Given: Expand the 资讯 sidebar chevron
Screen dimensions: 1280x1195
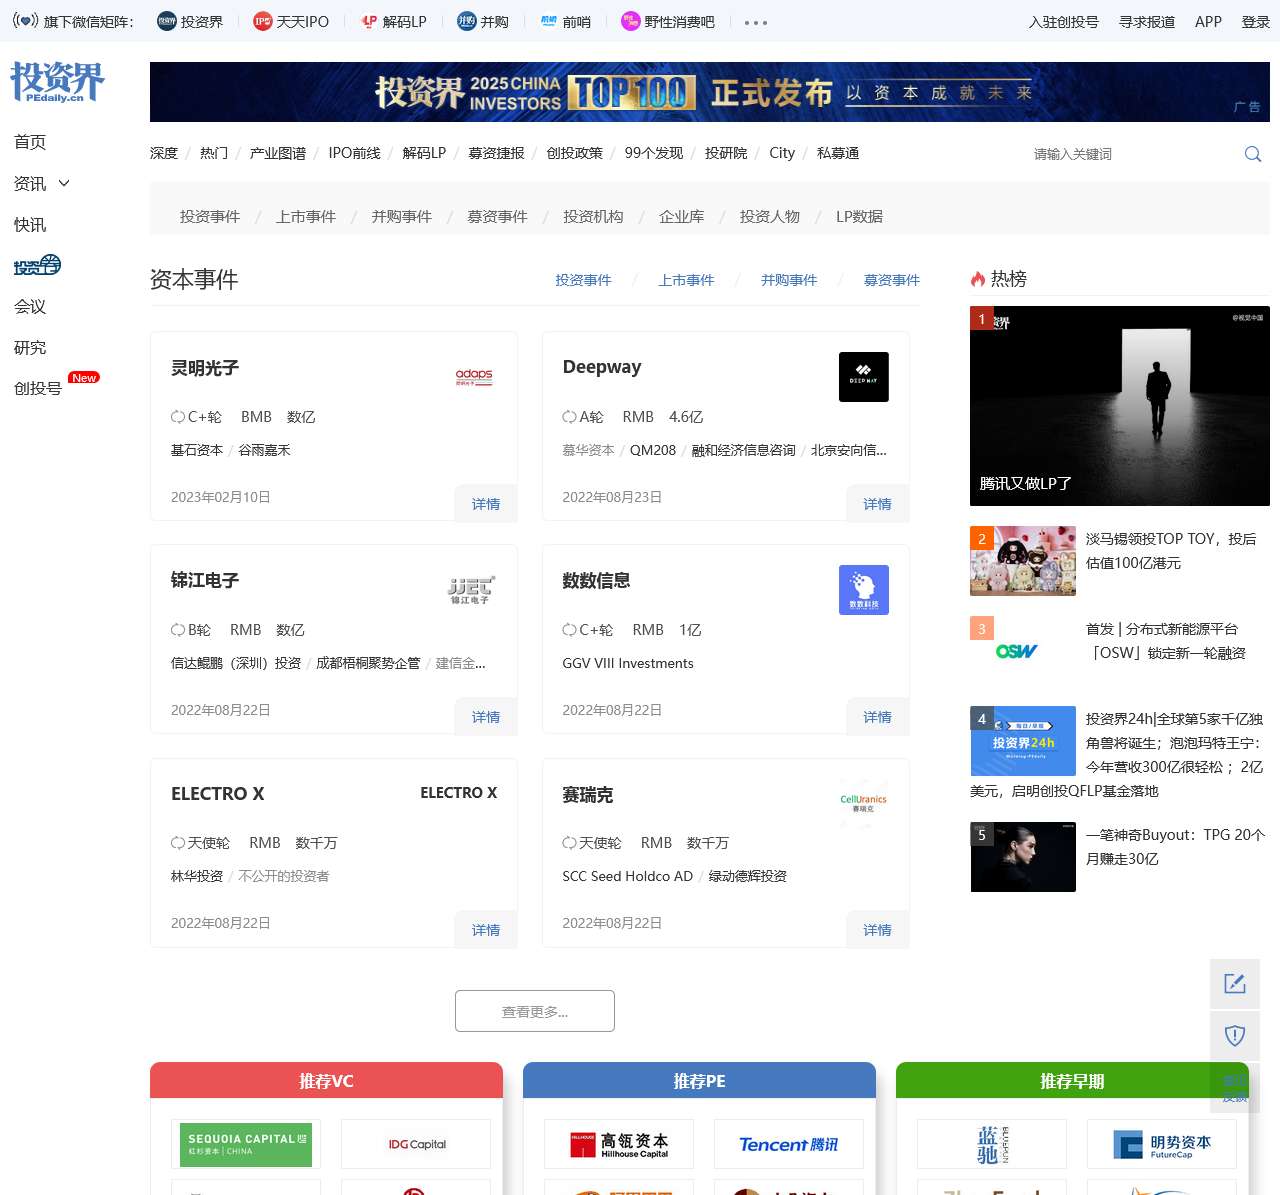Looking at the screenshot, I should click(64, 183).
